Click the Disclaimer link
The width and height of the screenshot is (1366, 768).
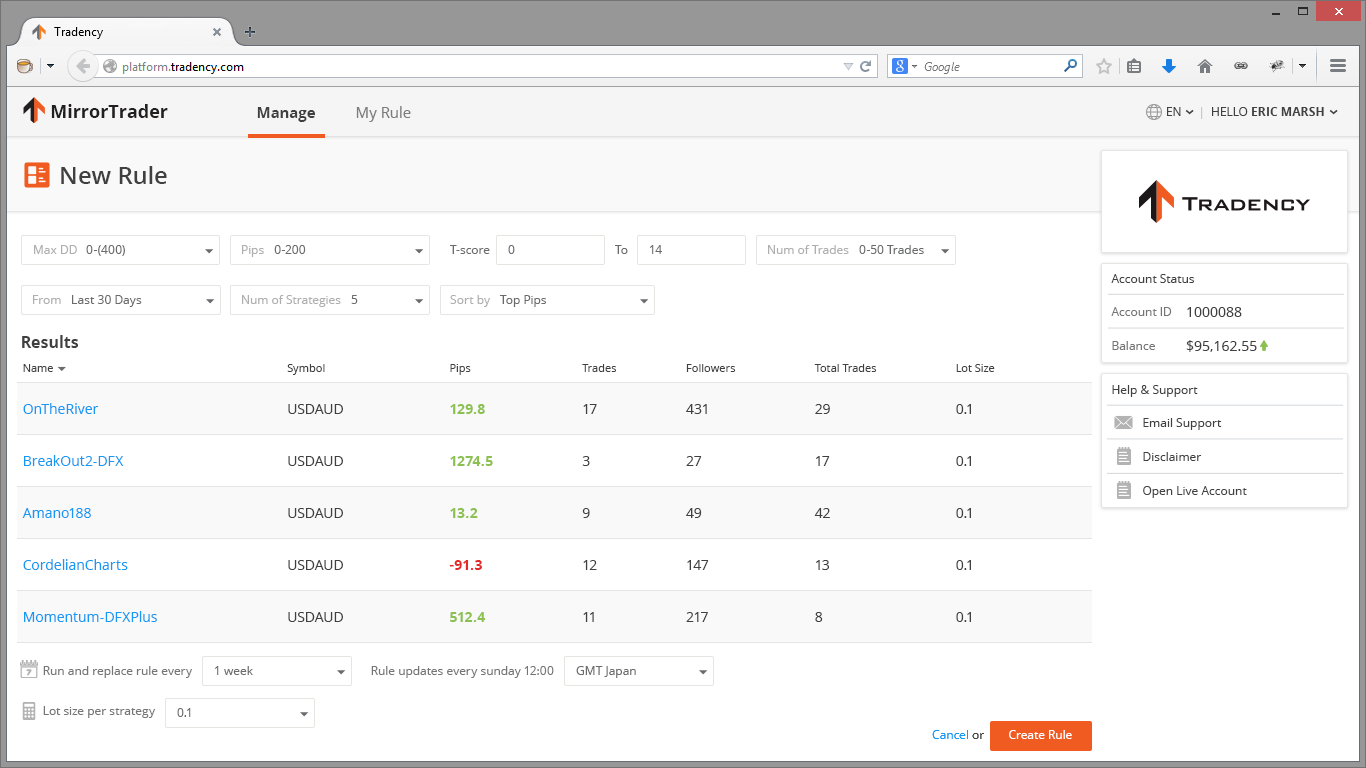pyautogui.click(x=1172, y=457)
